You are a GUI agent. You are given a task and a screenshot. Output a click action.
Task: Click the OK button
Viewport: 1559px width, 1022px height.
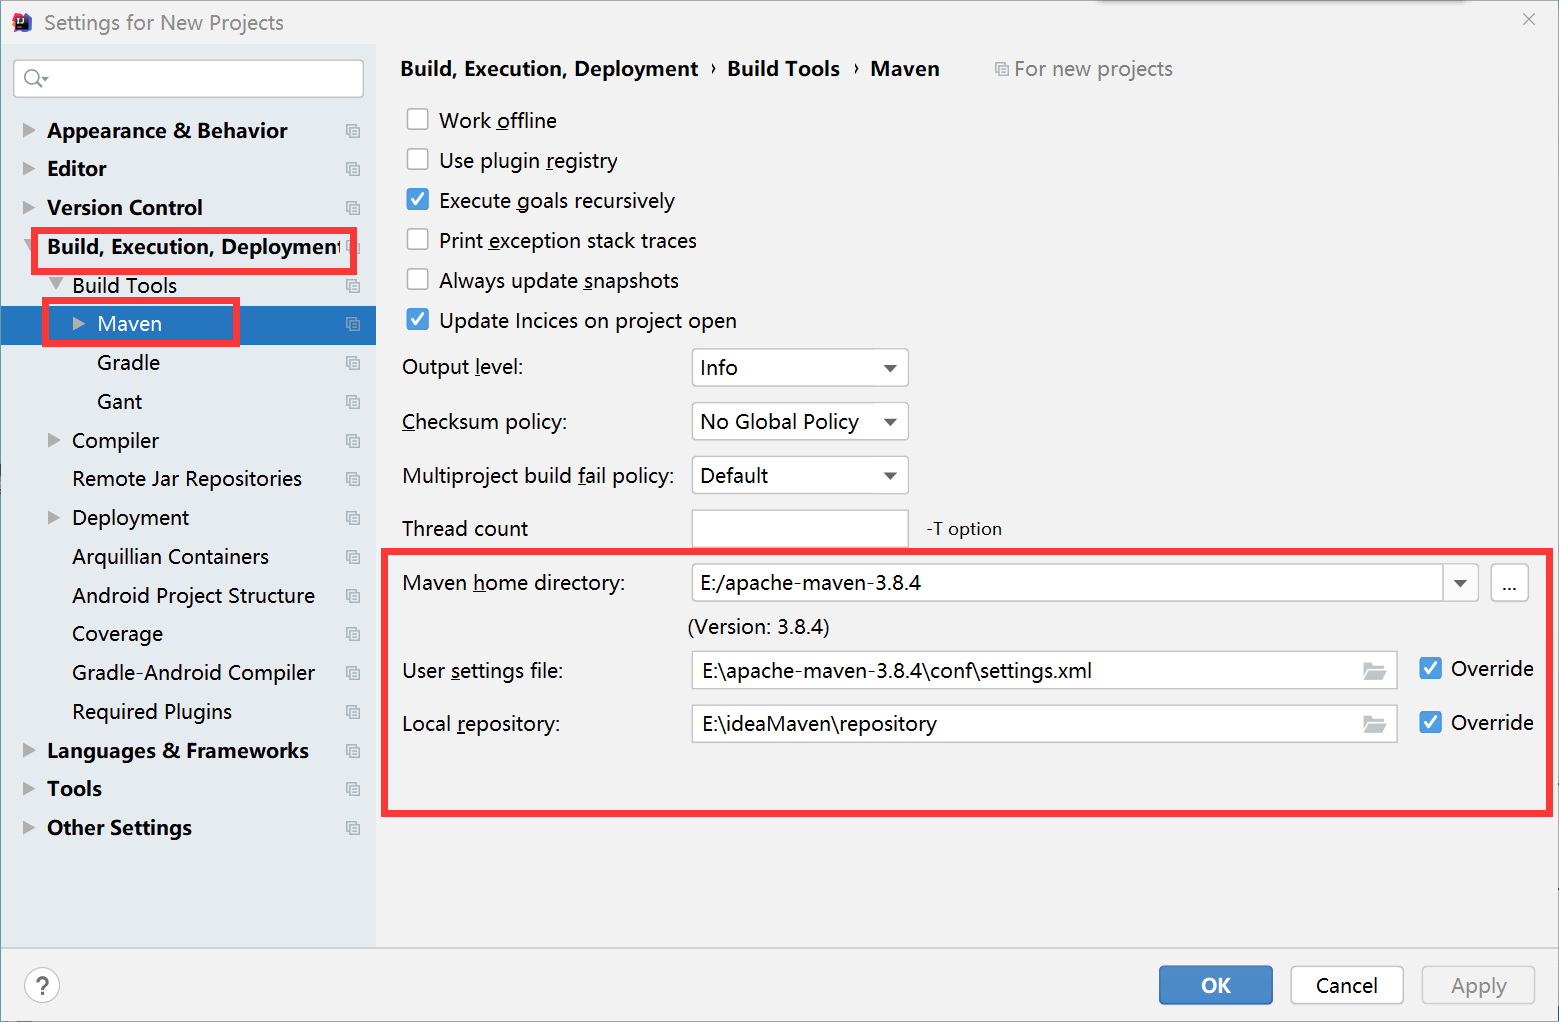pos(1216,985)
